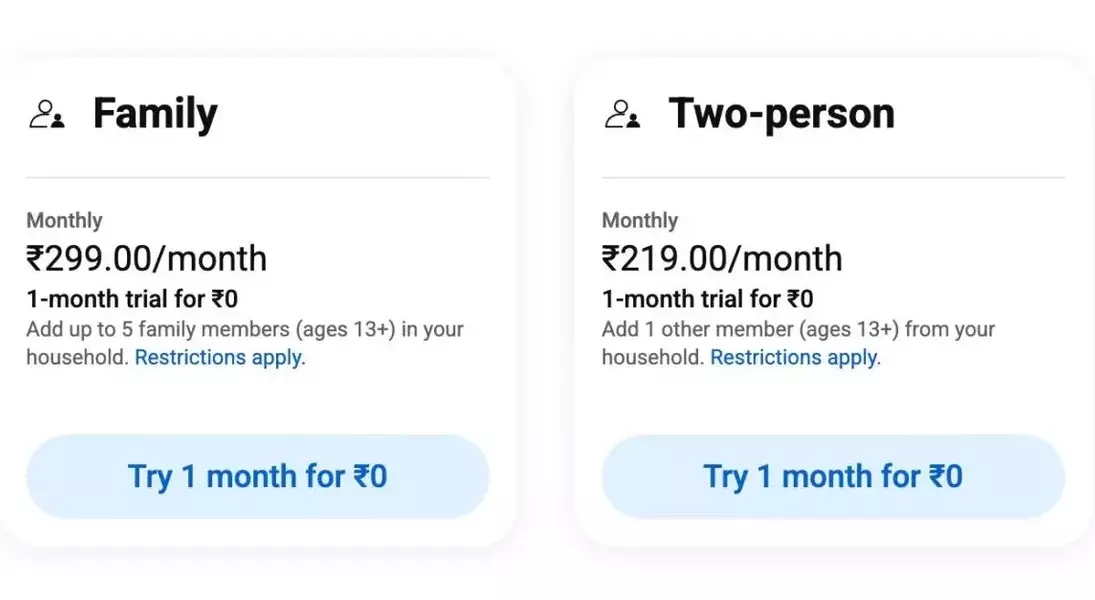Click 1-month trial text under ₹299.00

[132, 299]
